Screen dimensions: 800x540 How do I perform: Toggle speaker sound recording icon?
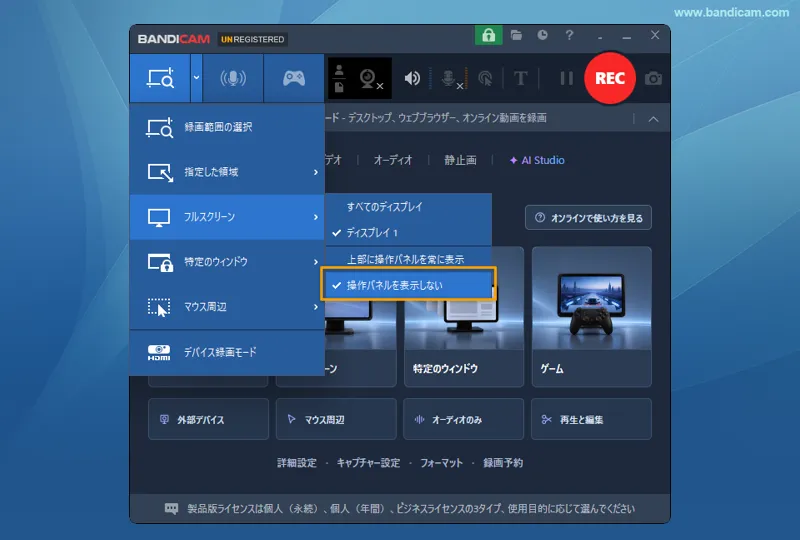(412, 78)
